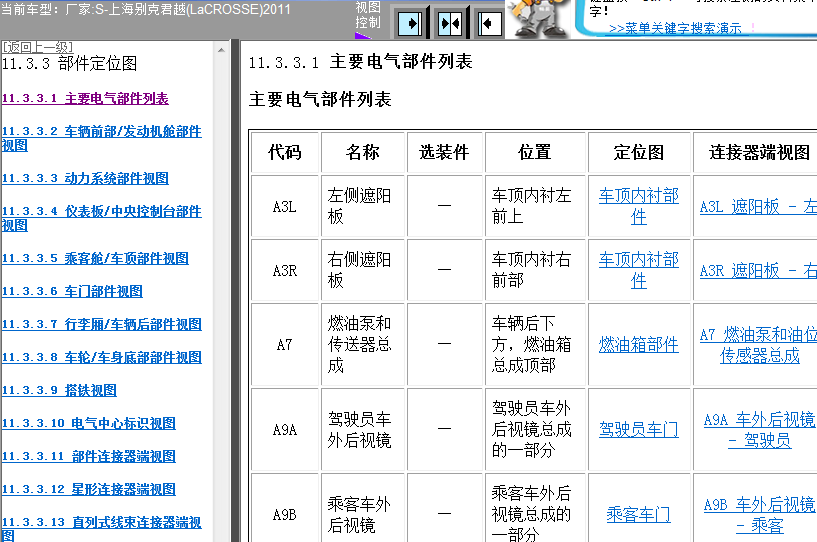
Task: Click the right-arrow view control icon
Action: point(410,23)
